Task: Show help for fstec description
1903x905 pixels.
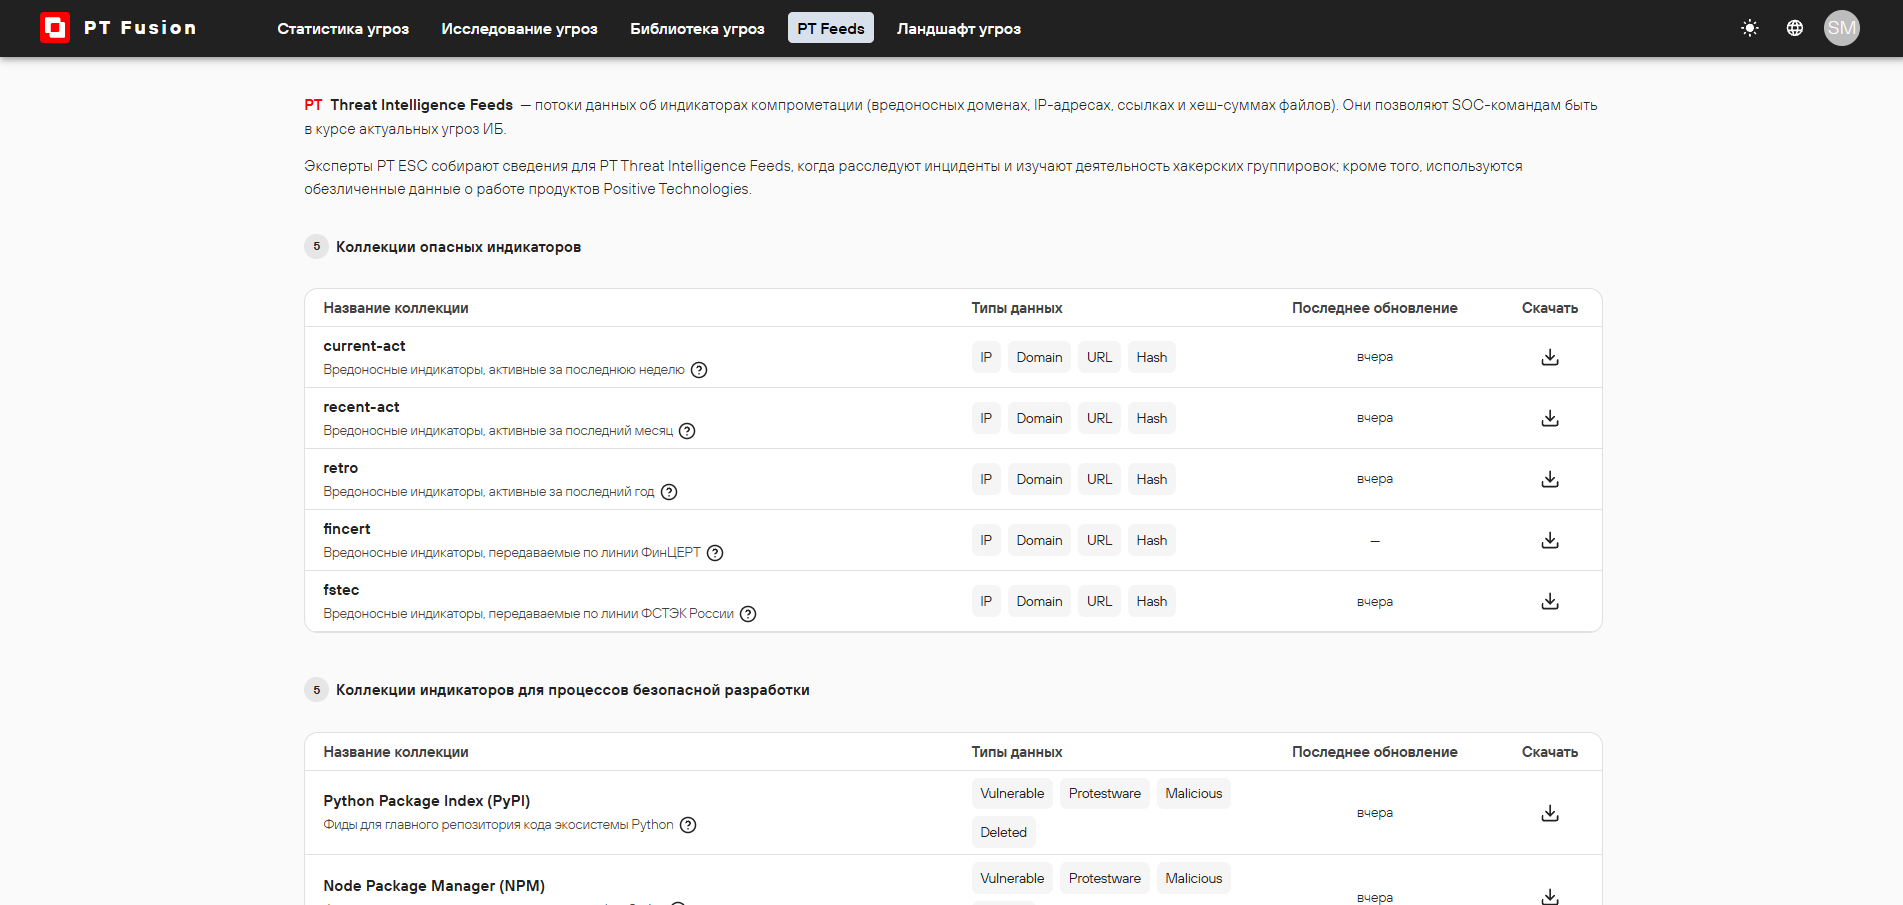Action: pos(748,614)
